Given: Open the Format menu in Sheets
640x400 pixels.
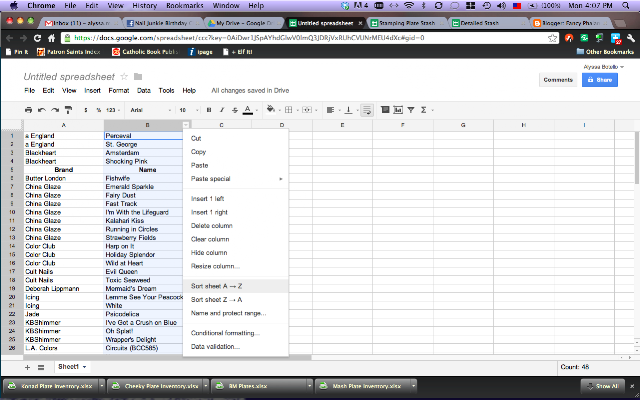Looking at the screenshot, I should (x=119, y=91).
